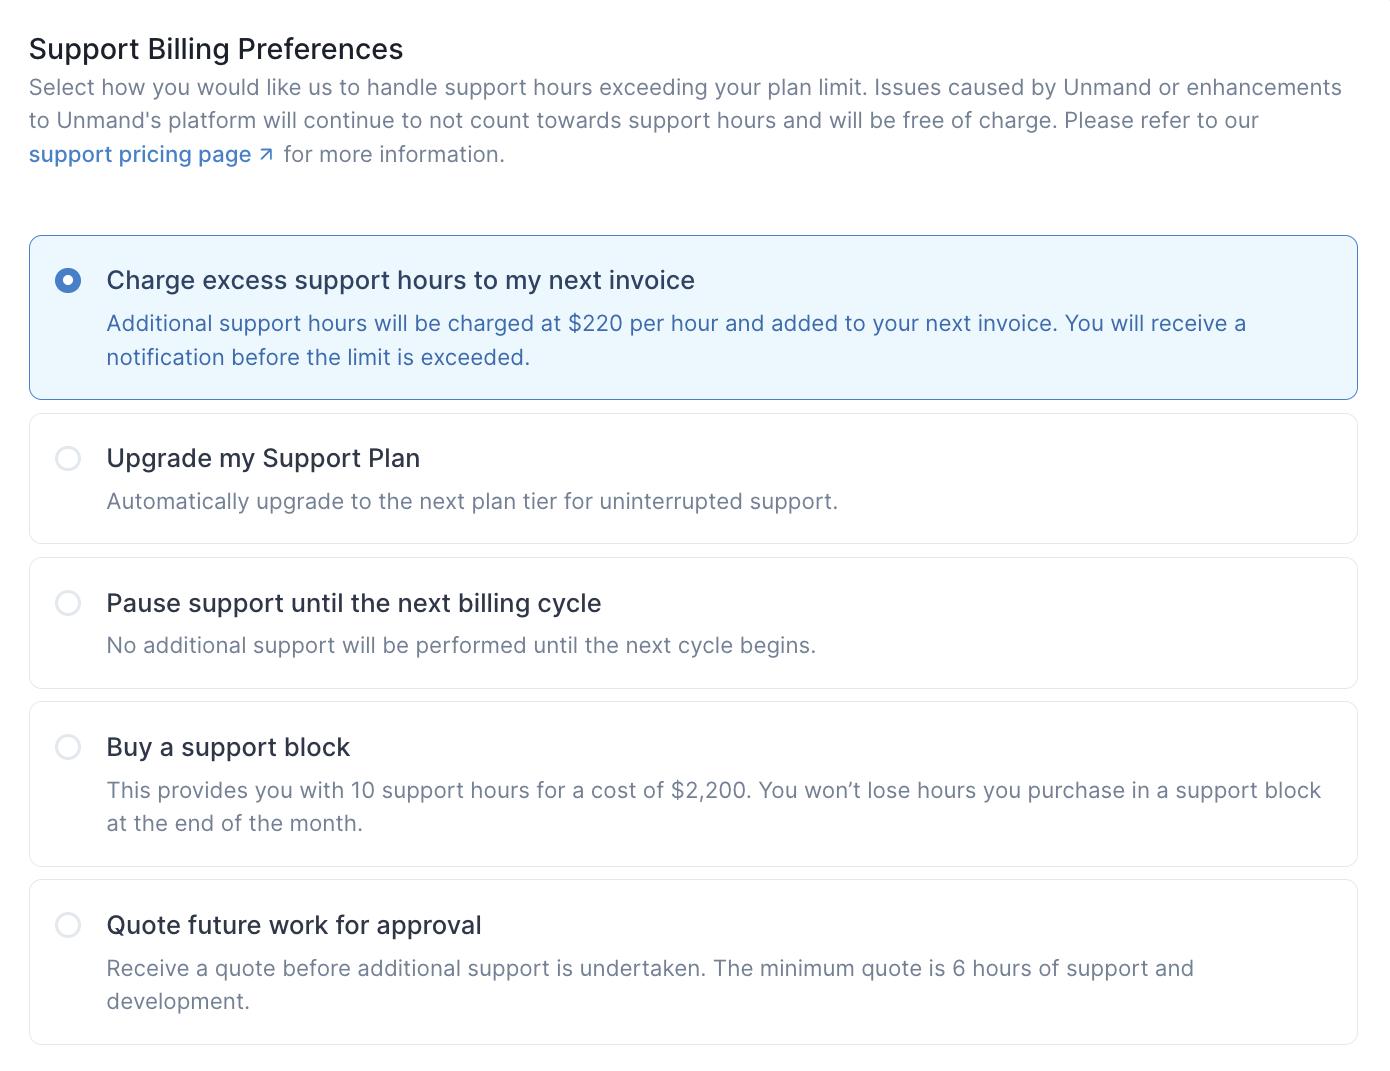The width and height of the screenshot is (1390, 1071).
Task: Select the Pause support until next billing cycle option
Action: 68,603
